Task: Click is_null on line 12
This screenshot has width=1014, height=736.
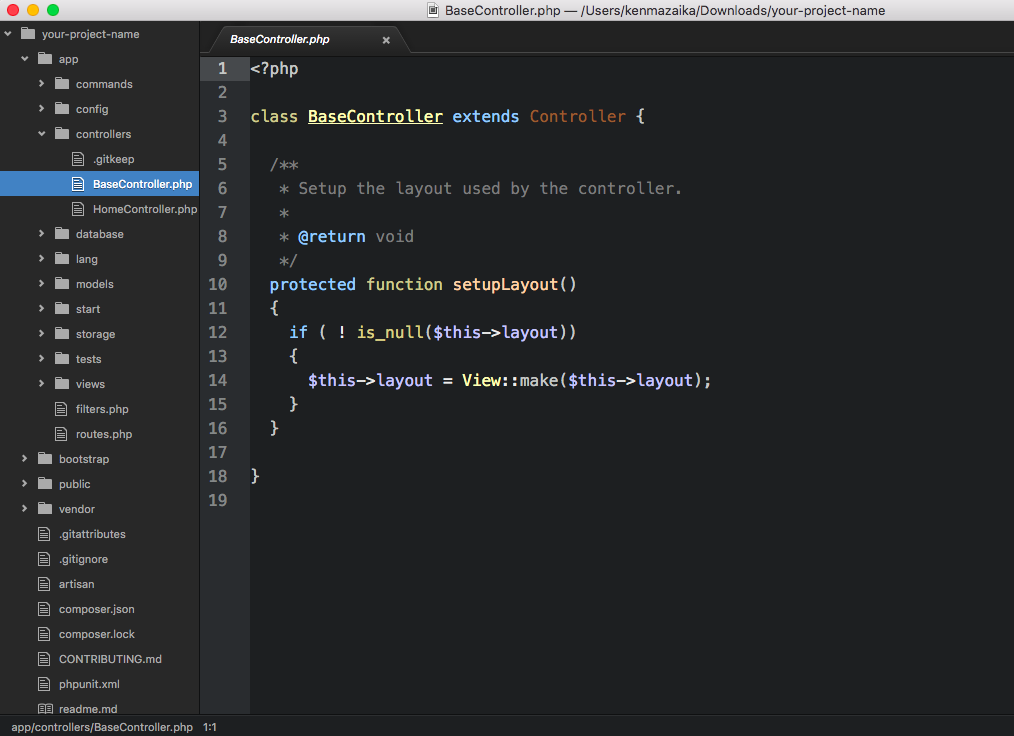Action: pyautogui.click(x=390, y=332)
